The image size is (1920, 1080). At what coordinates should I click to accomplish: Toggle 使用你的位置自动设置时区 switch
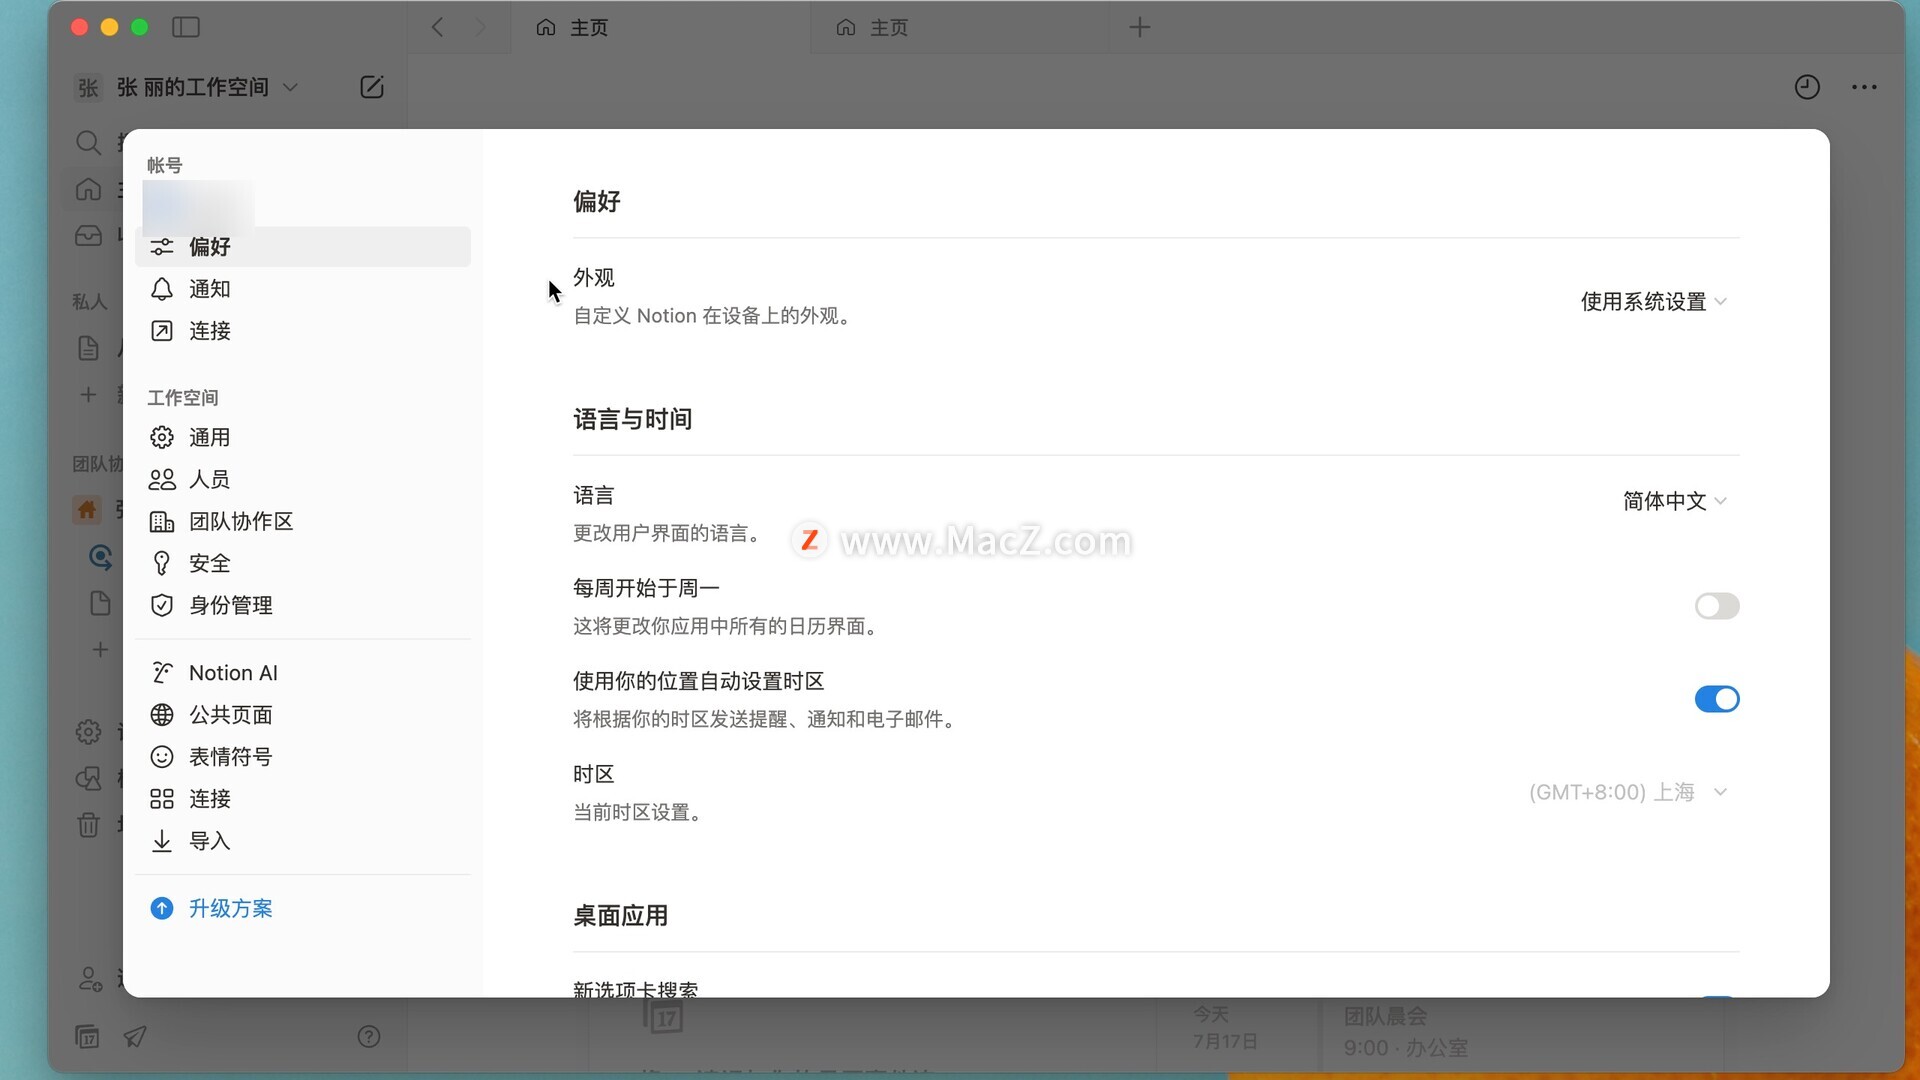click(x=1717, y=699)
